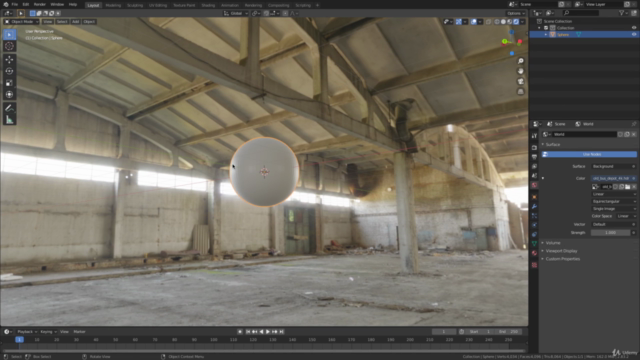640x360 pixels.
Task: Collapse the Collection tree item
Action: (539, 28)
